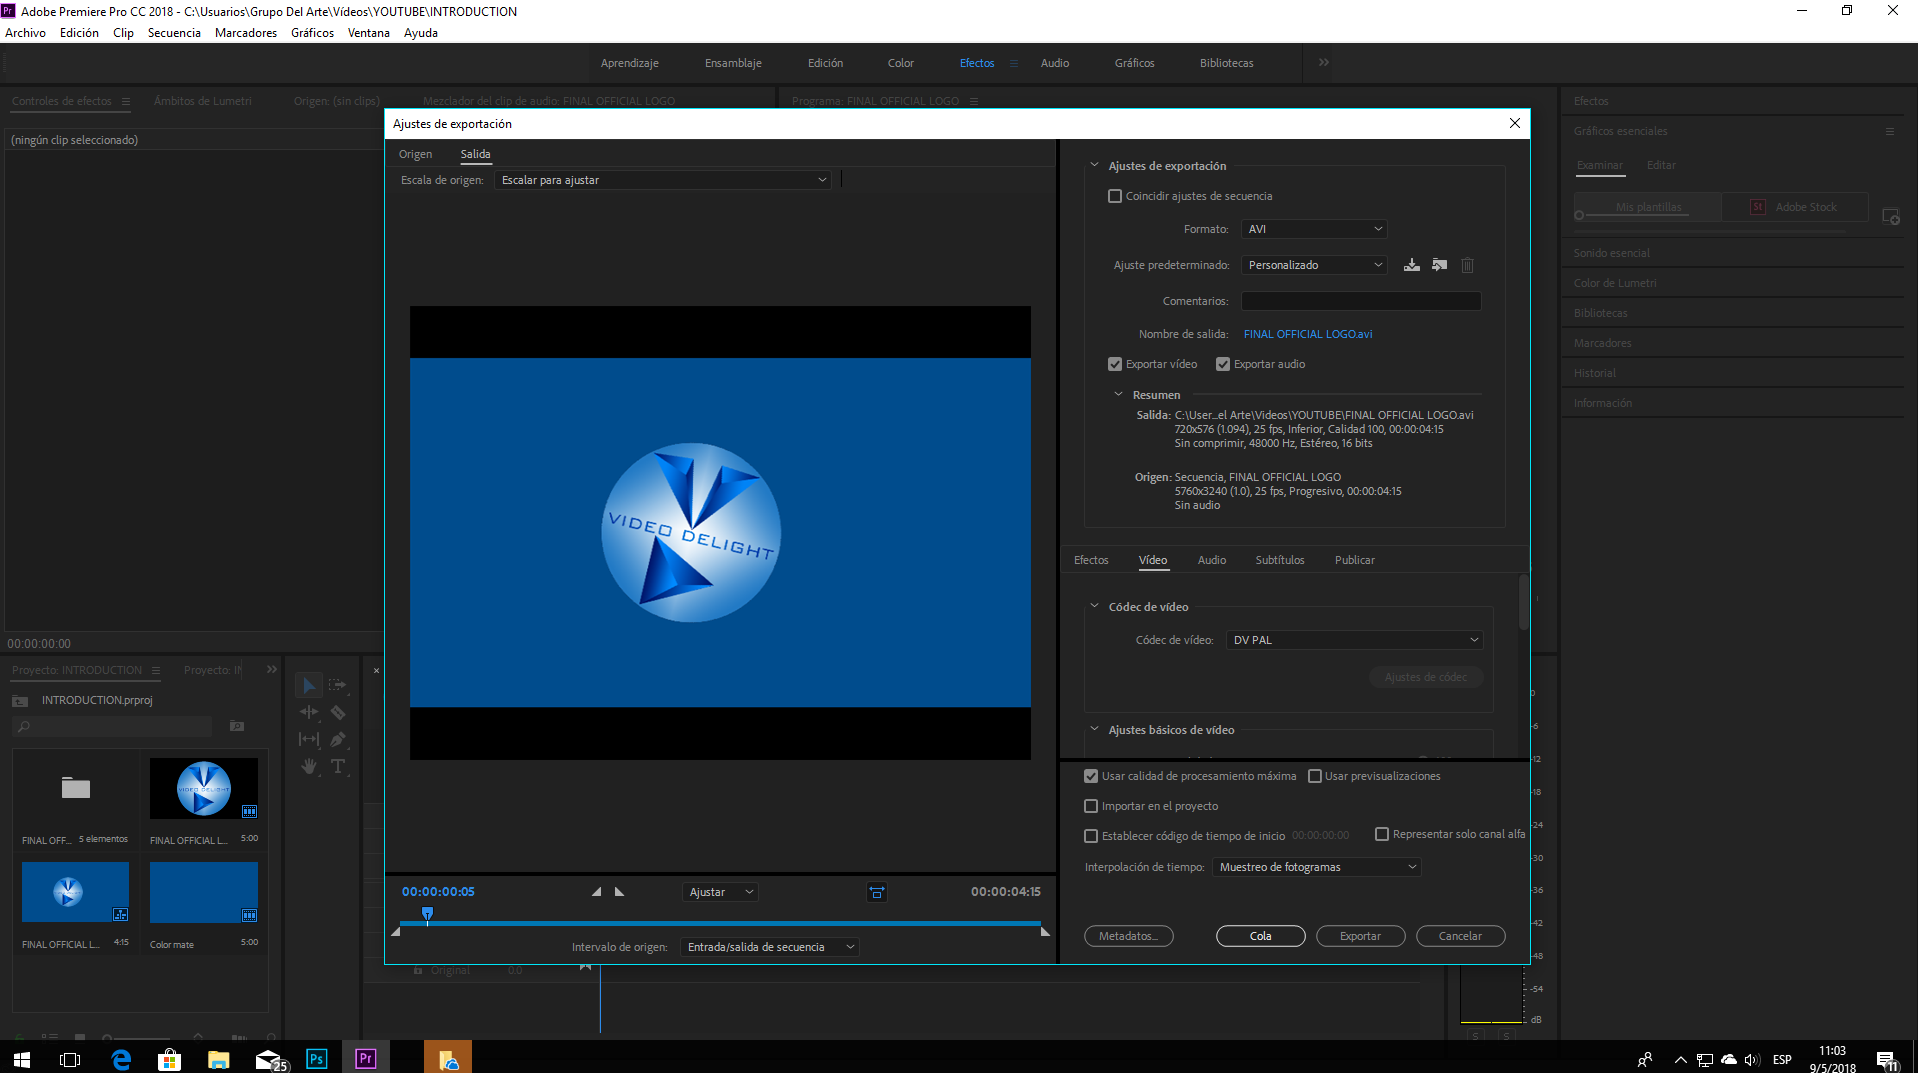Viewport: 1918px width, 1073px height.
Task: Open the Ajustar zoom dropdown
Action: click(x=720, y=892)
